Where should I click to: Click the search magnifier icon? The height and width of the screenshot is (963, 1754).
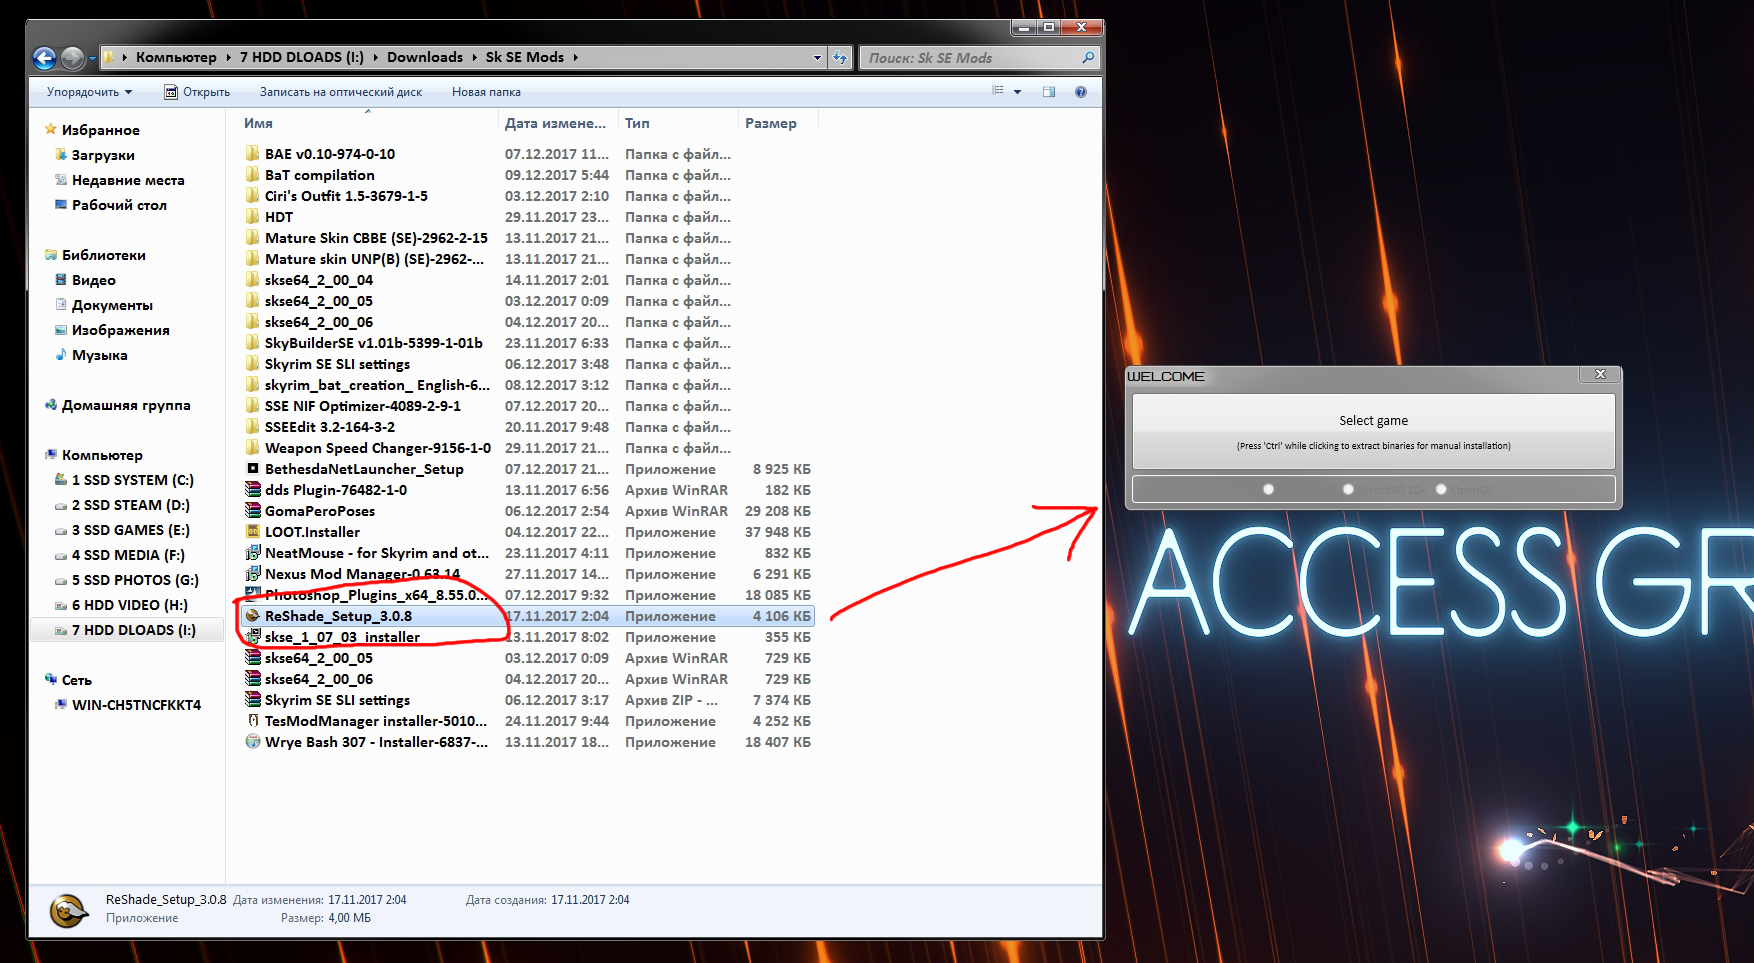click(1088, 58)
